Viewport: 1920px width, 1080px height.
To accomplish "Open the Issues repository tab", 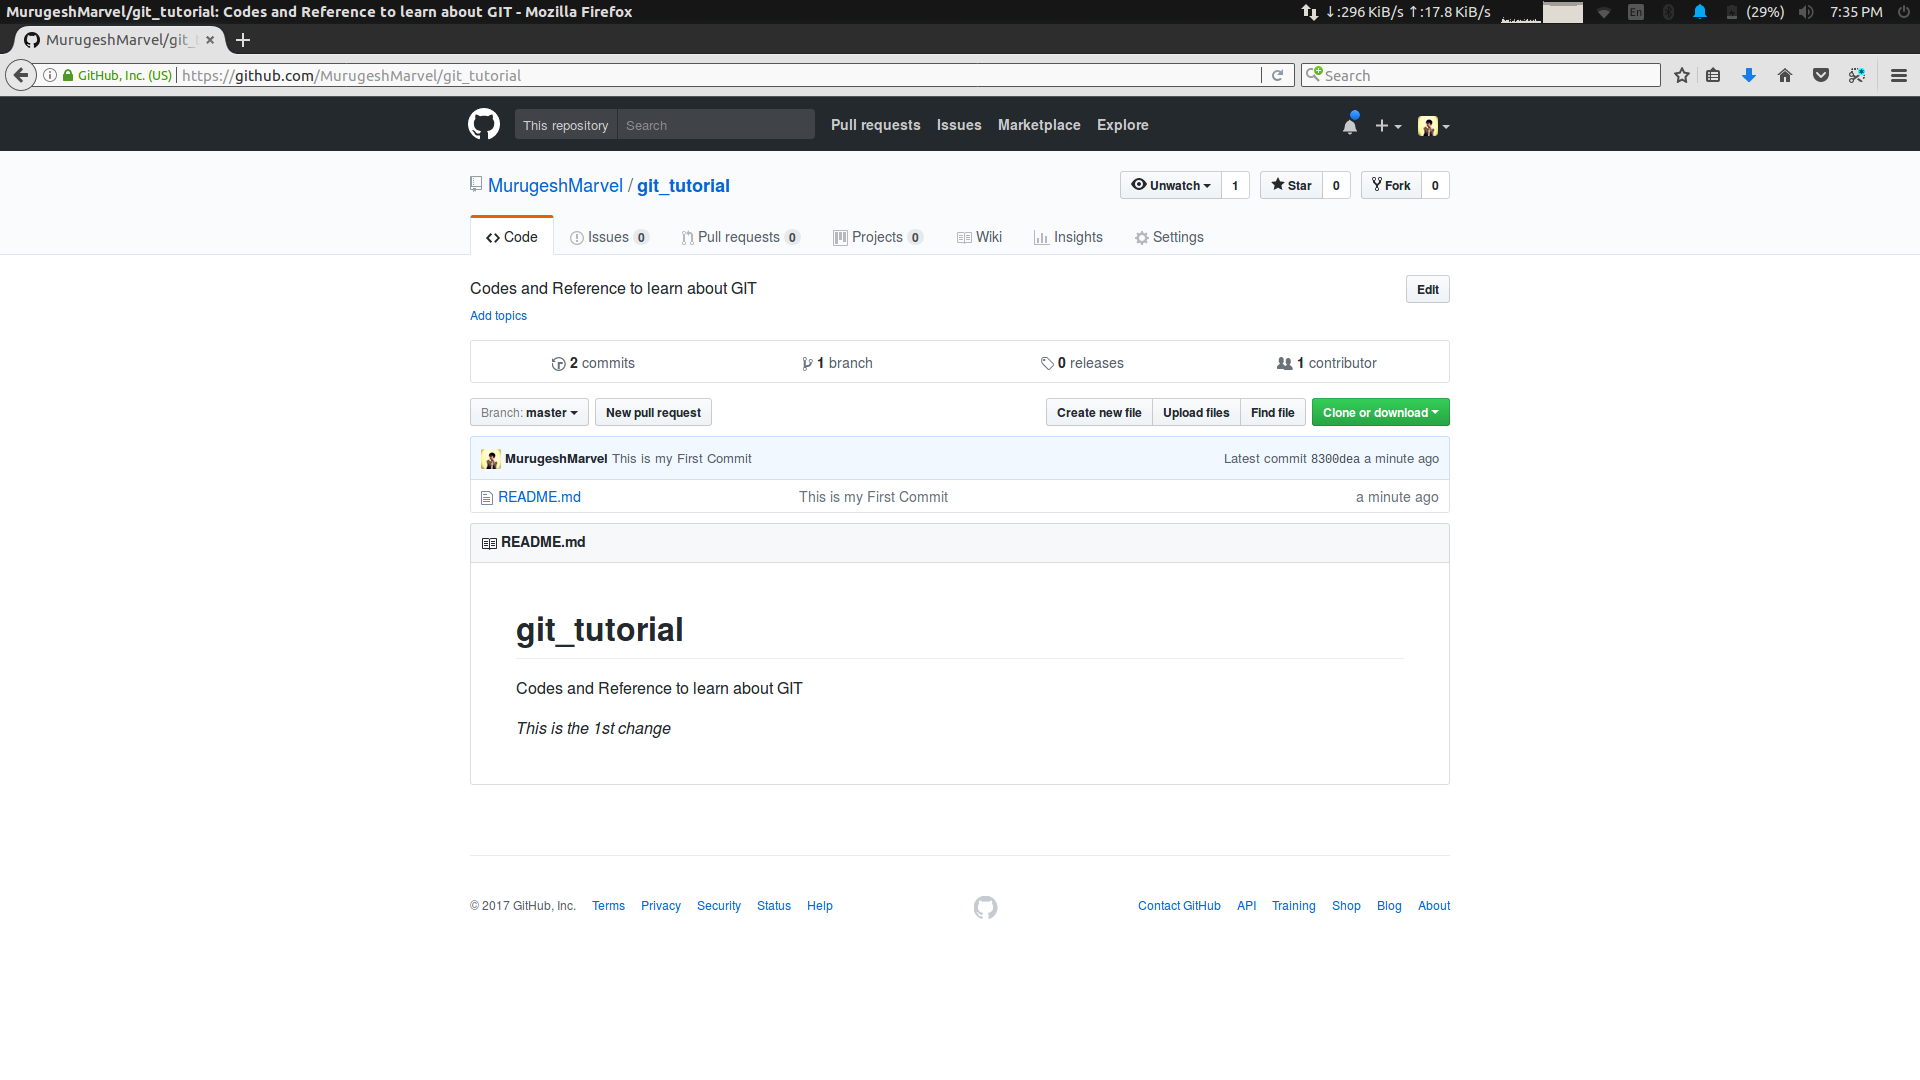I will coord(609,237).
